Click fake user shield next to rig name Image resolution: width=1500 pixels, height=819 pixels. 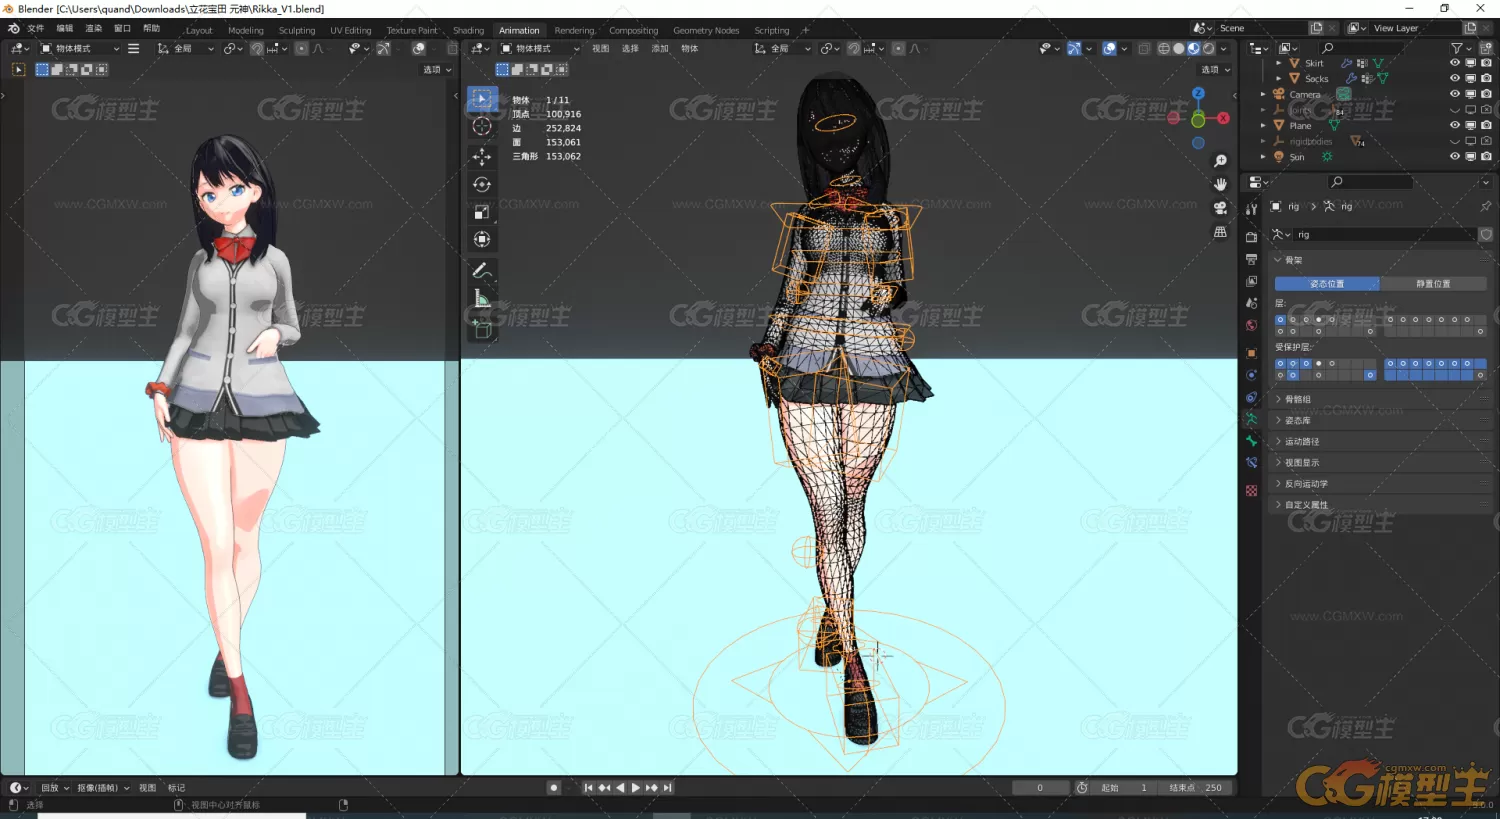[1486, 234]
